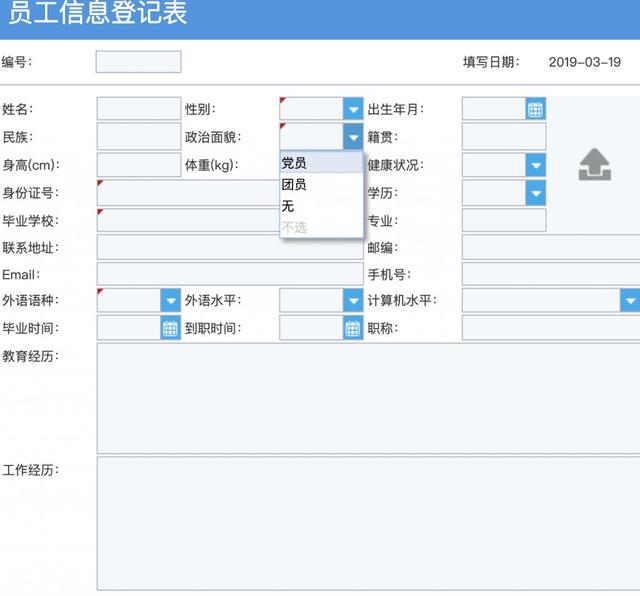The image size is (640, 596).
Task: Expand the 外语水平 dropdown arrow
Action: [x=353, y=300]
